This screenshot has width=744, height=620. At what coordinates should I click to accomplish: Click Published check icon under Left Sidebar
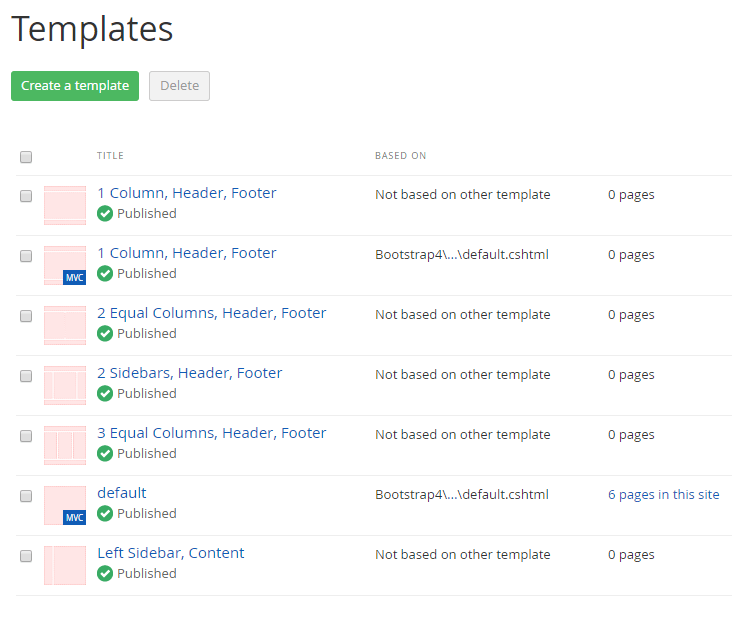pyautogui.click(x=105, y=574)
